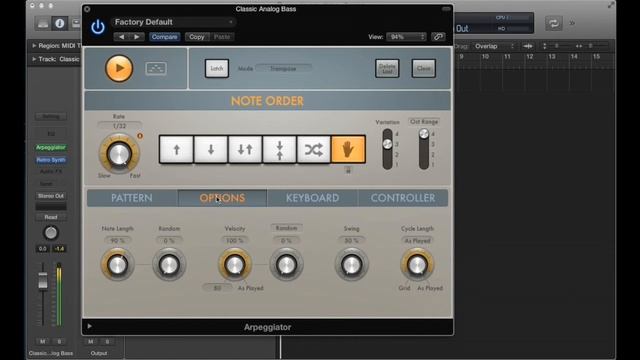Click the Copy button
This screenshot has height=360, width=640.
[x=197, y=37]
